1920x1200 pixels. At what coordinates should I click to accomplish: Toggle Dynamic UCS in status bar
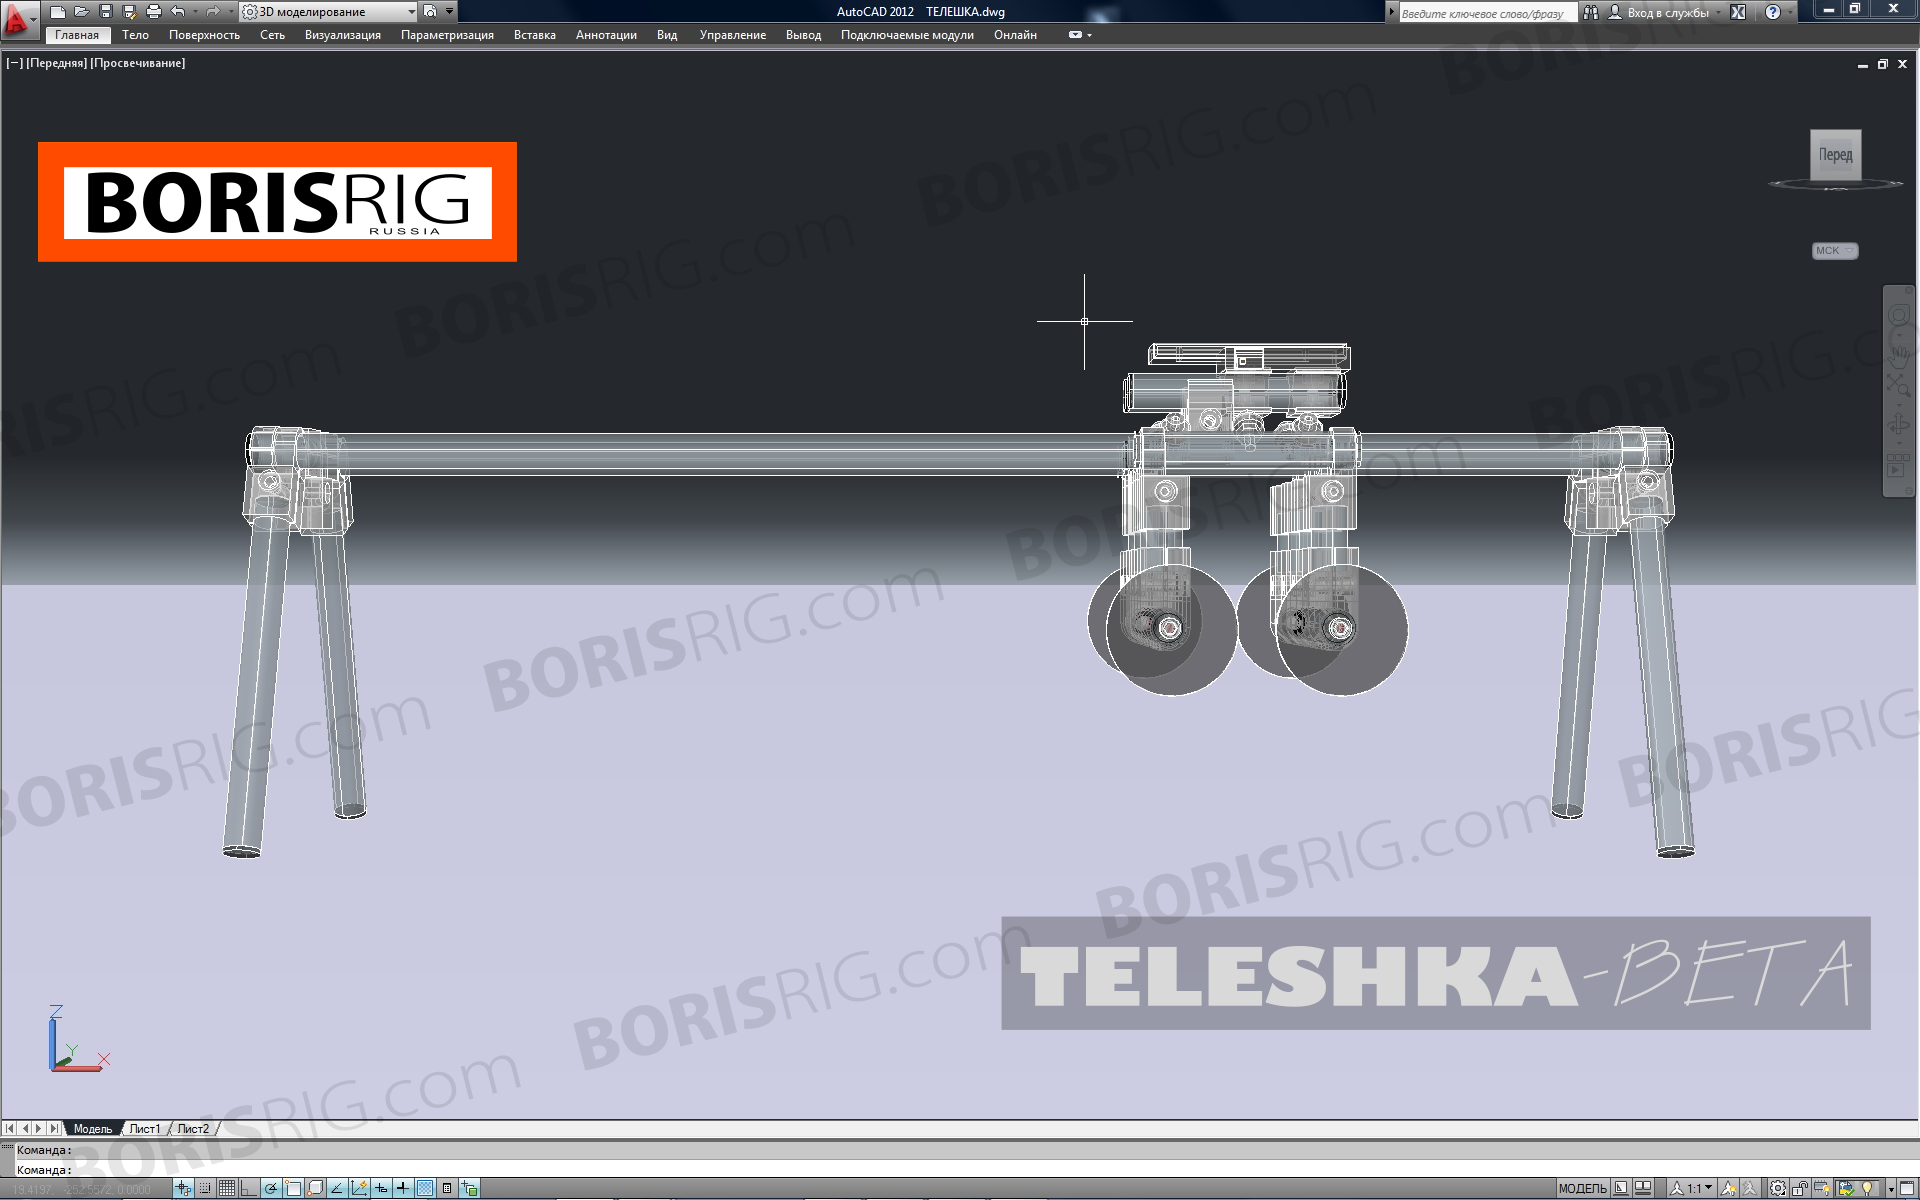coord(359,1188)
